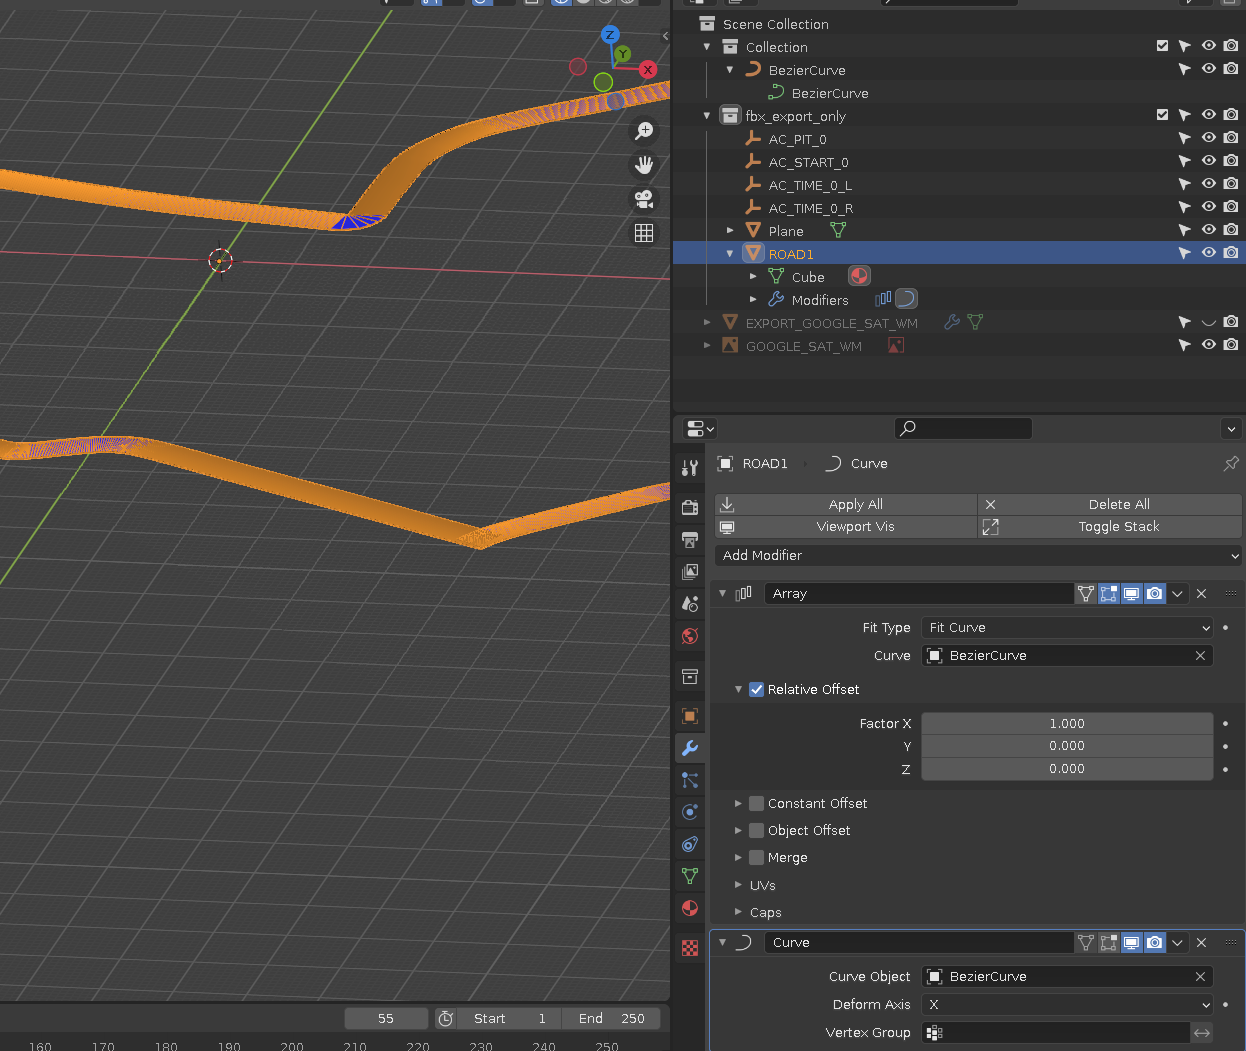Open Array modifier extra options arrow
This screenshot has width=1246, height=1051.
1177,593
